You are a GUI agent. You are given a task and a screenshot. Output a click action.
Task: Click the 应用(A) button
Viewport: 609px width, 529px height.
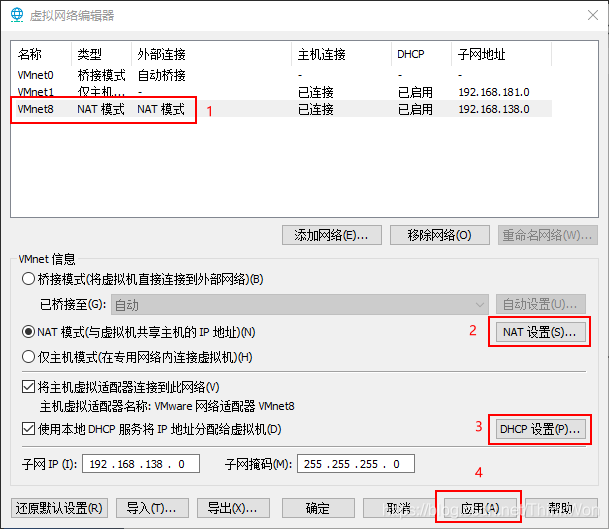tap(480, 508)
